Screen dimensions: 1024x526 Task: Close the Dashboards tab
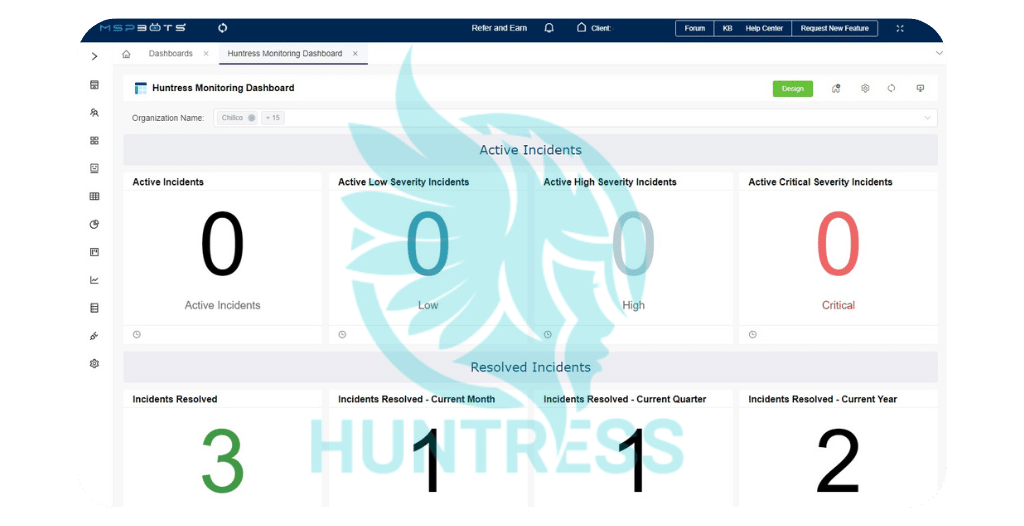(206, 54)
